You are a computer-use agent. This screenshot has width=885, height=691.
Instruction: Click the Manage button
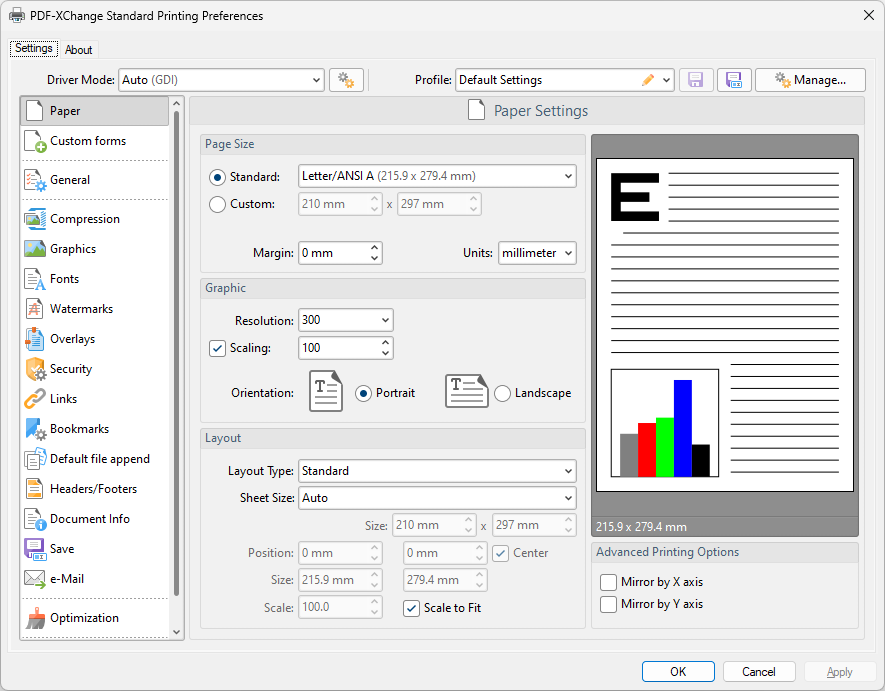pyautogui.click(x=810, y=79)
